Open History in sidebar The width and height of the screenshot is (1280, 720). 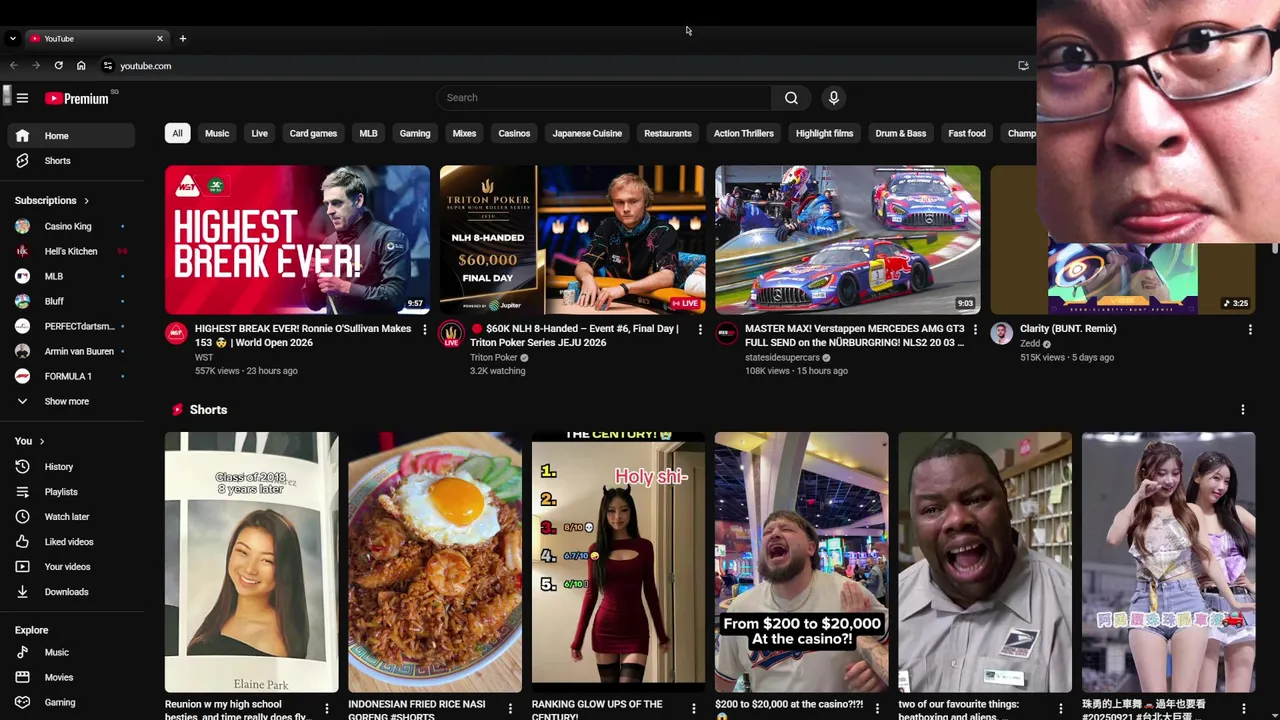coord(70,467)
